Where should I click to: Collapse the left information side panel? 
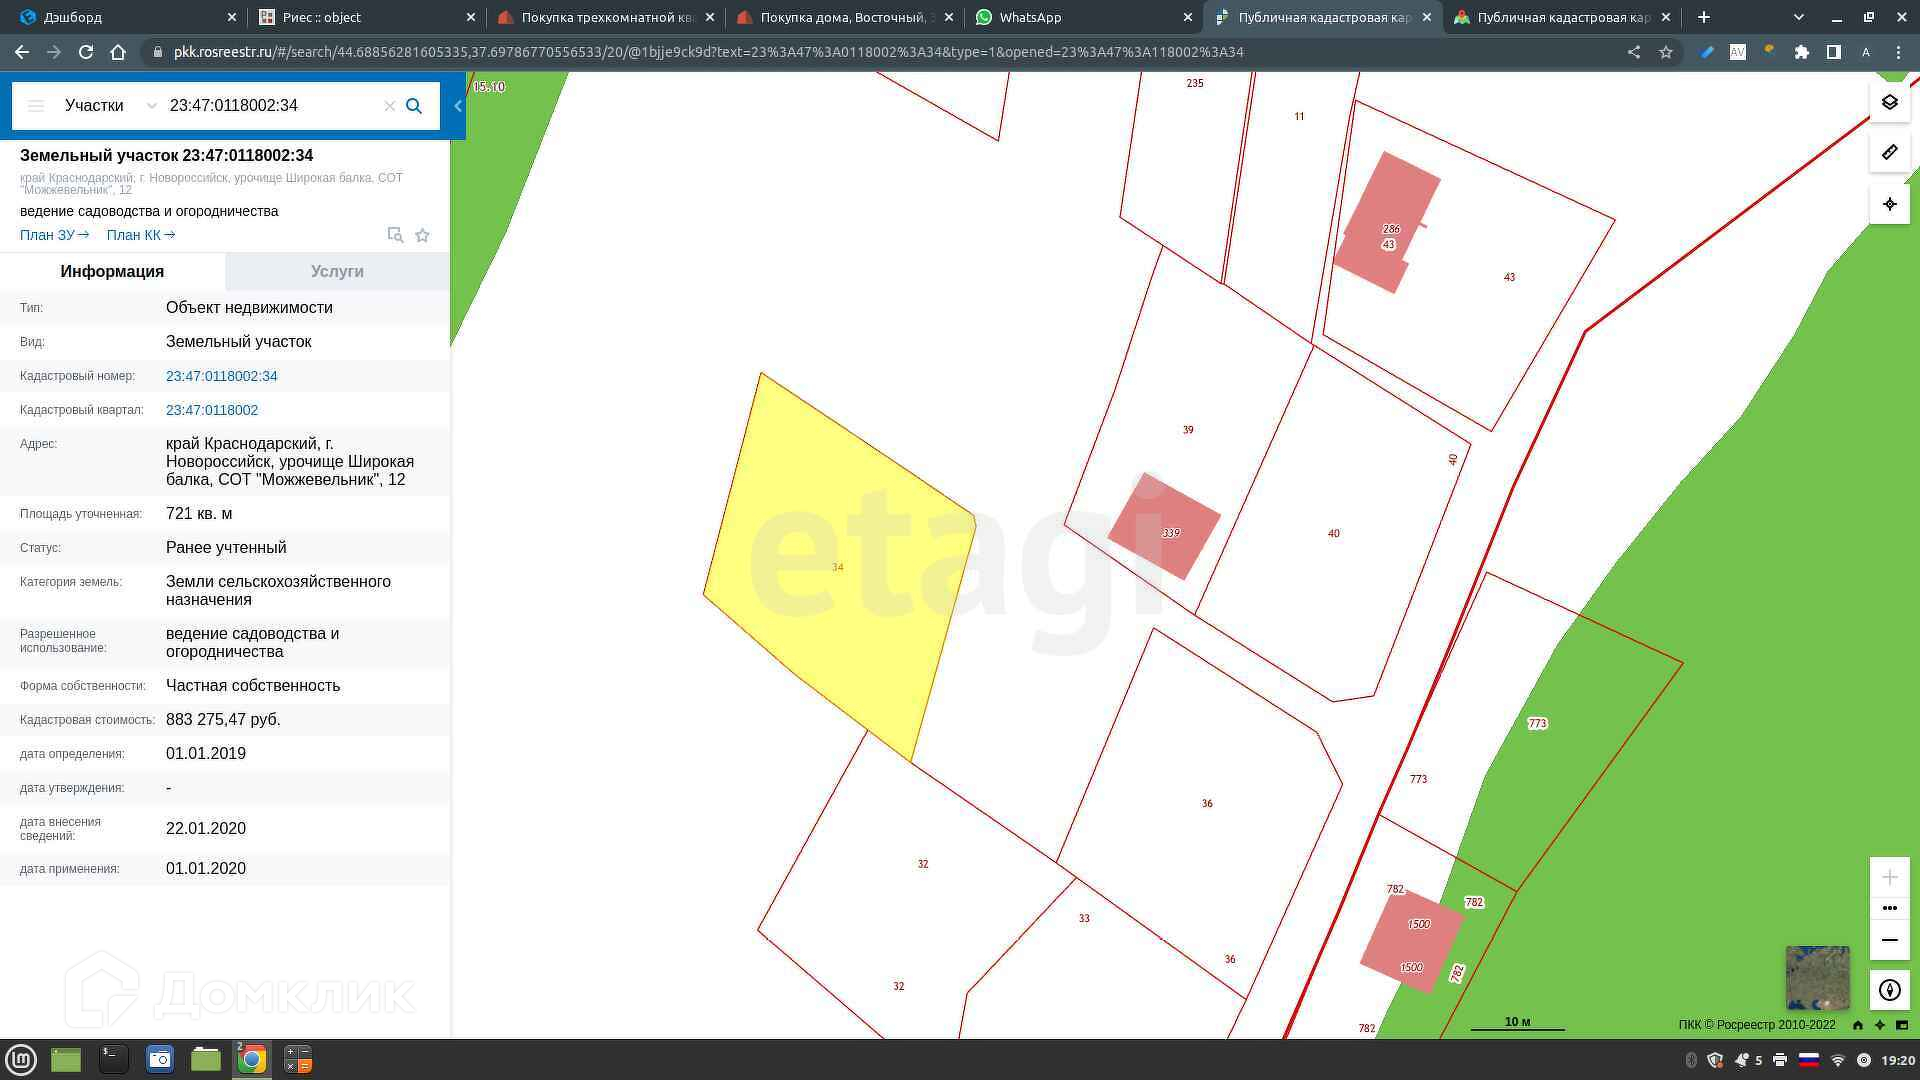458,106
